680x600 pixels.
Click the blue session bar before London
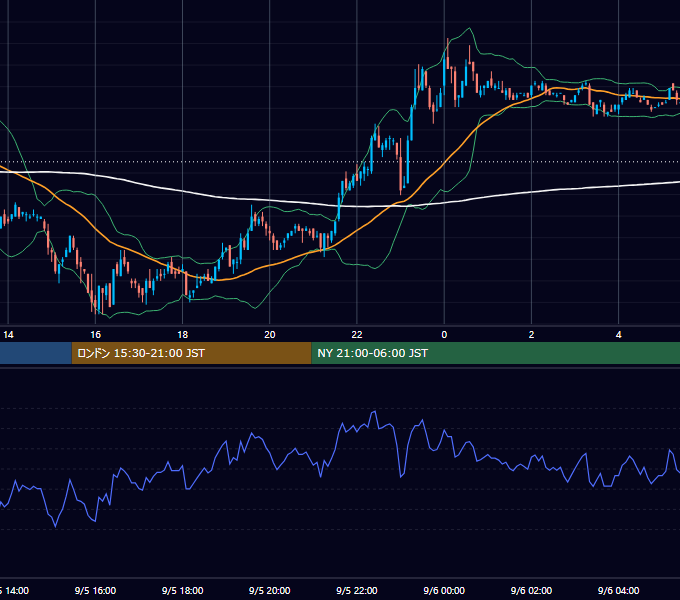[x=36, y=353]
